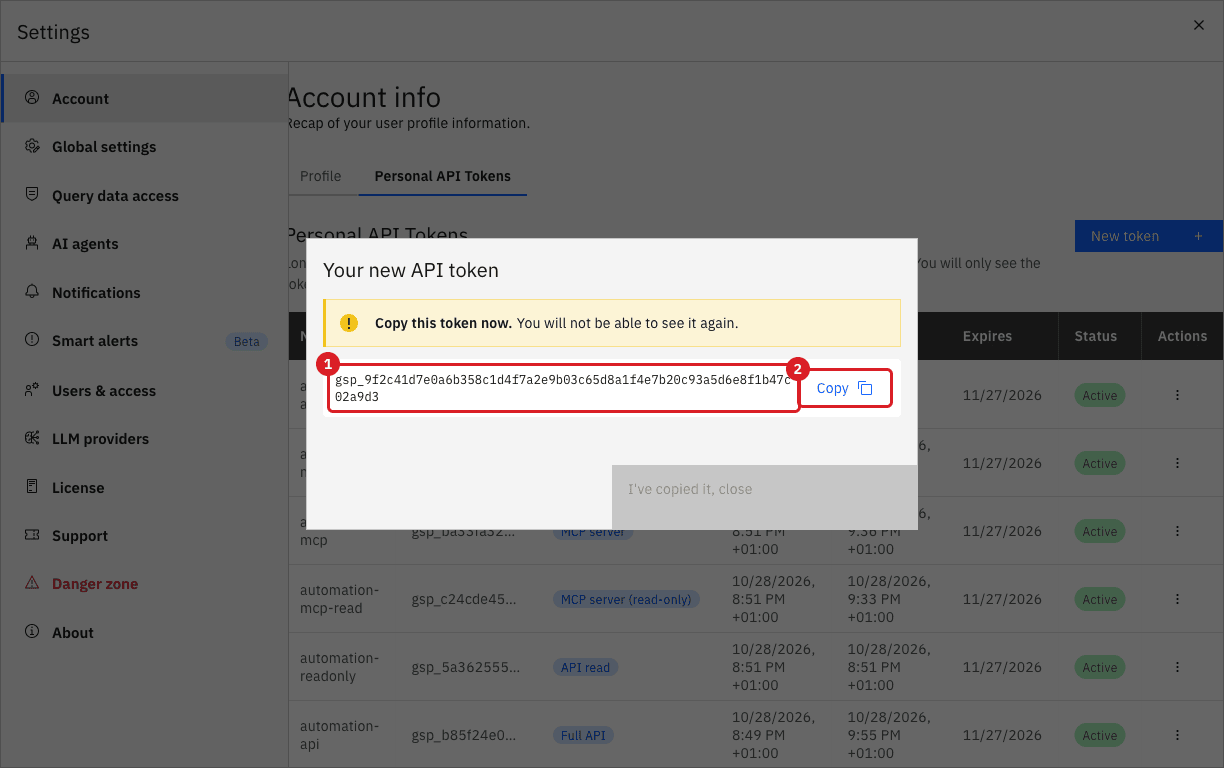1224x768 pixels.
Task: Open Query data access section
Action: click(145, 196)
